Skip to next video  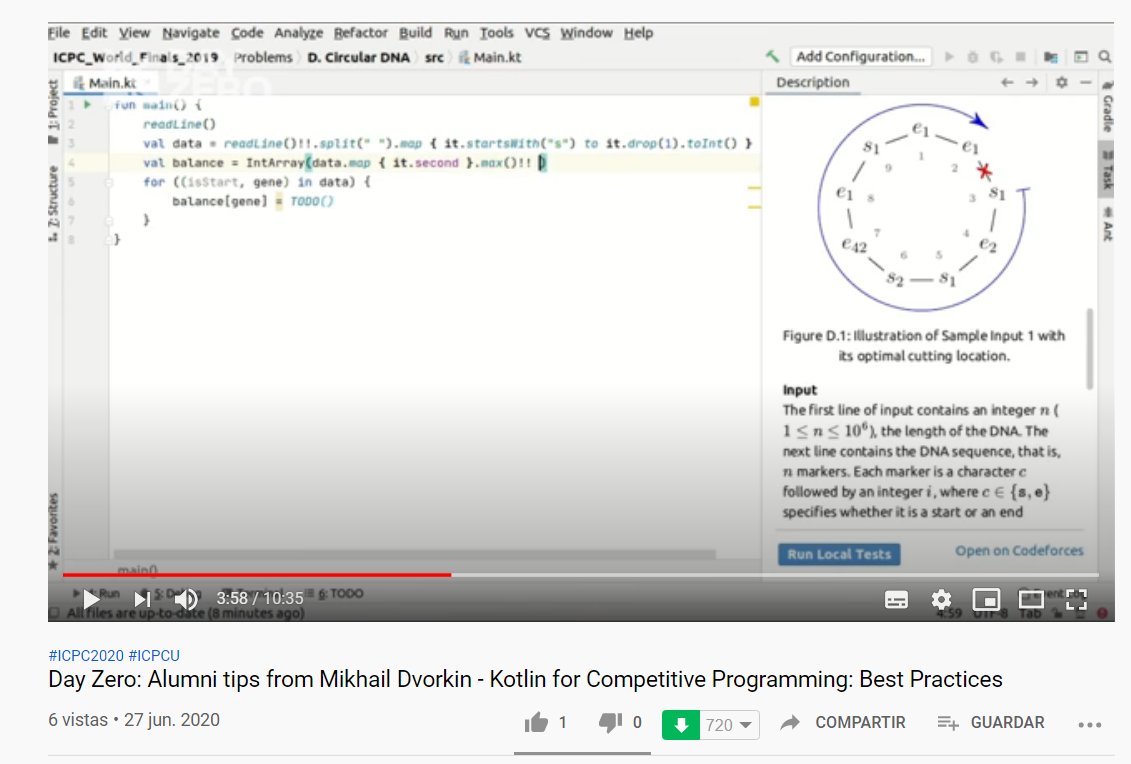coord(142,599)
